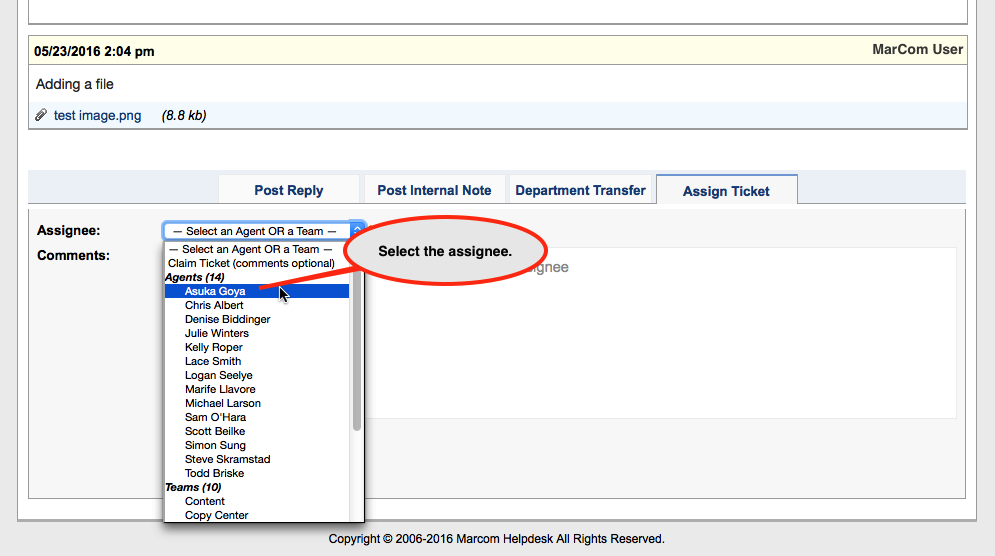This screenshot has width=995, height=556.
Task: Assign to Michael Larson
Action: (257, 403)
